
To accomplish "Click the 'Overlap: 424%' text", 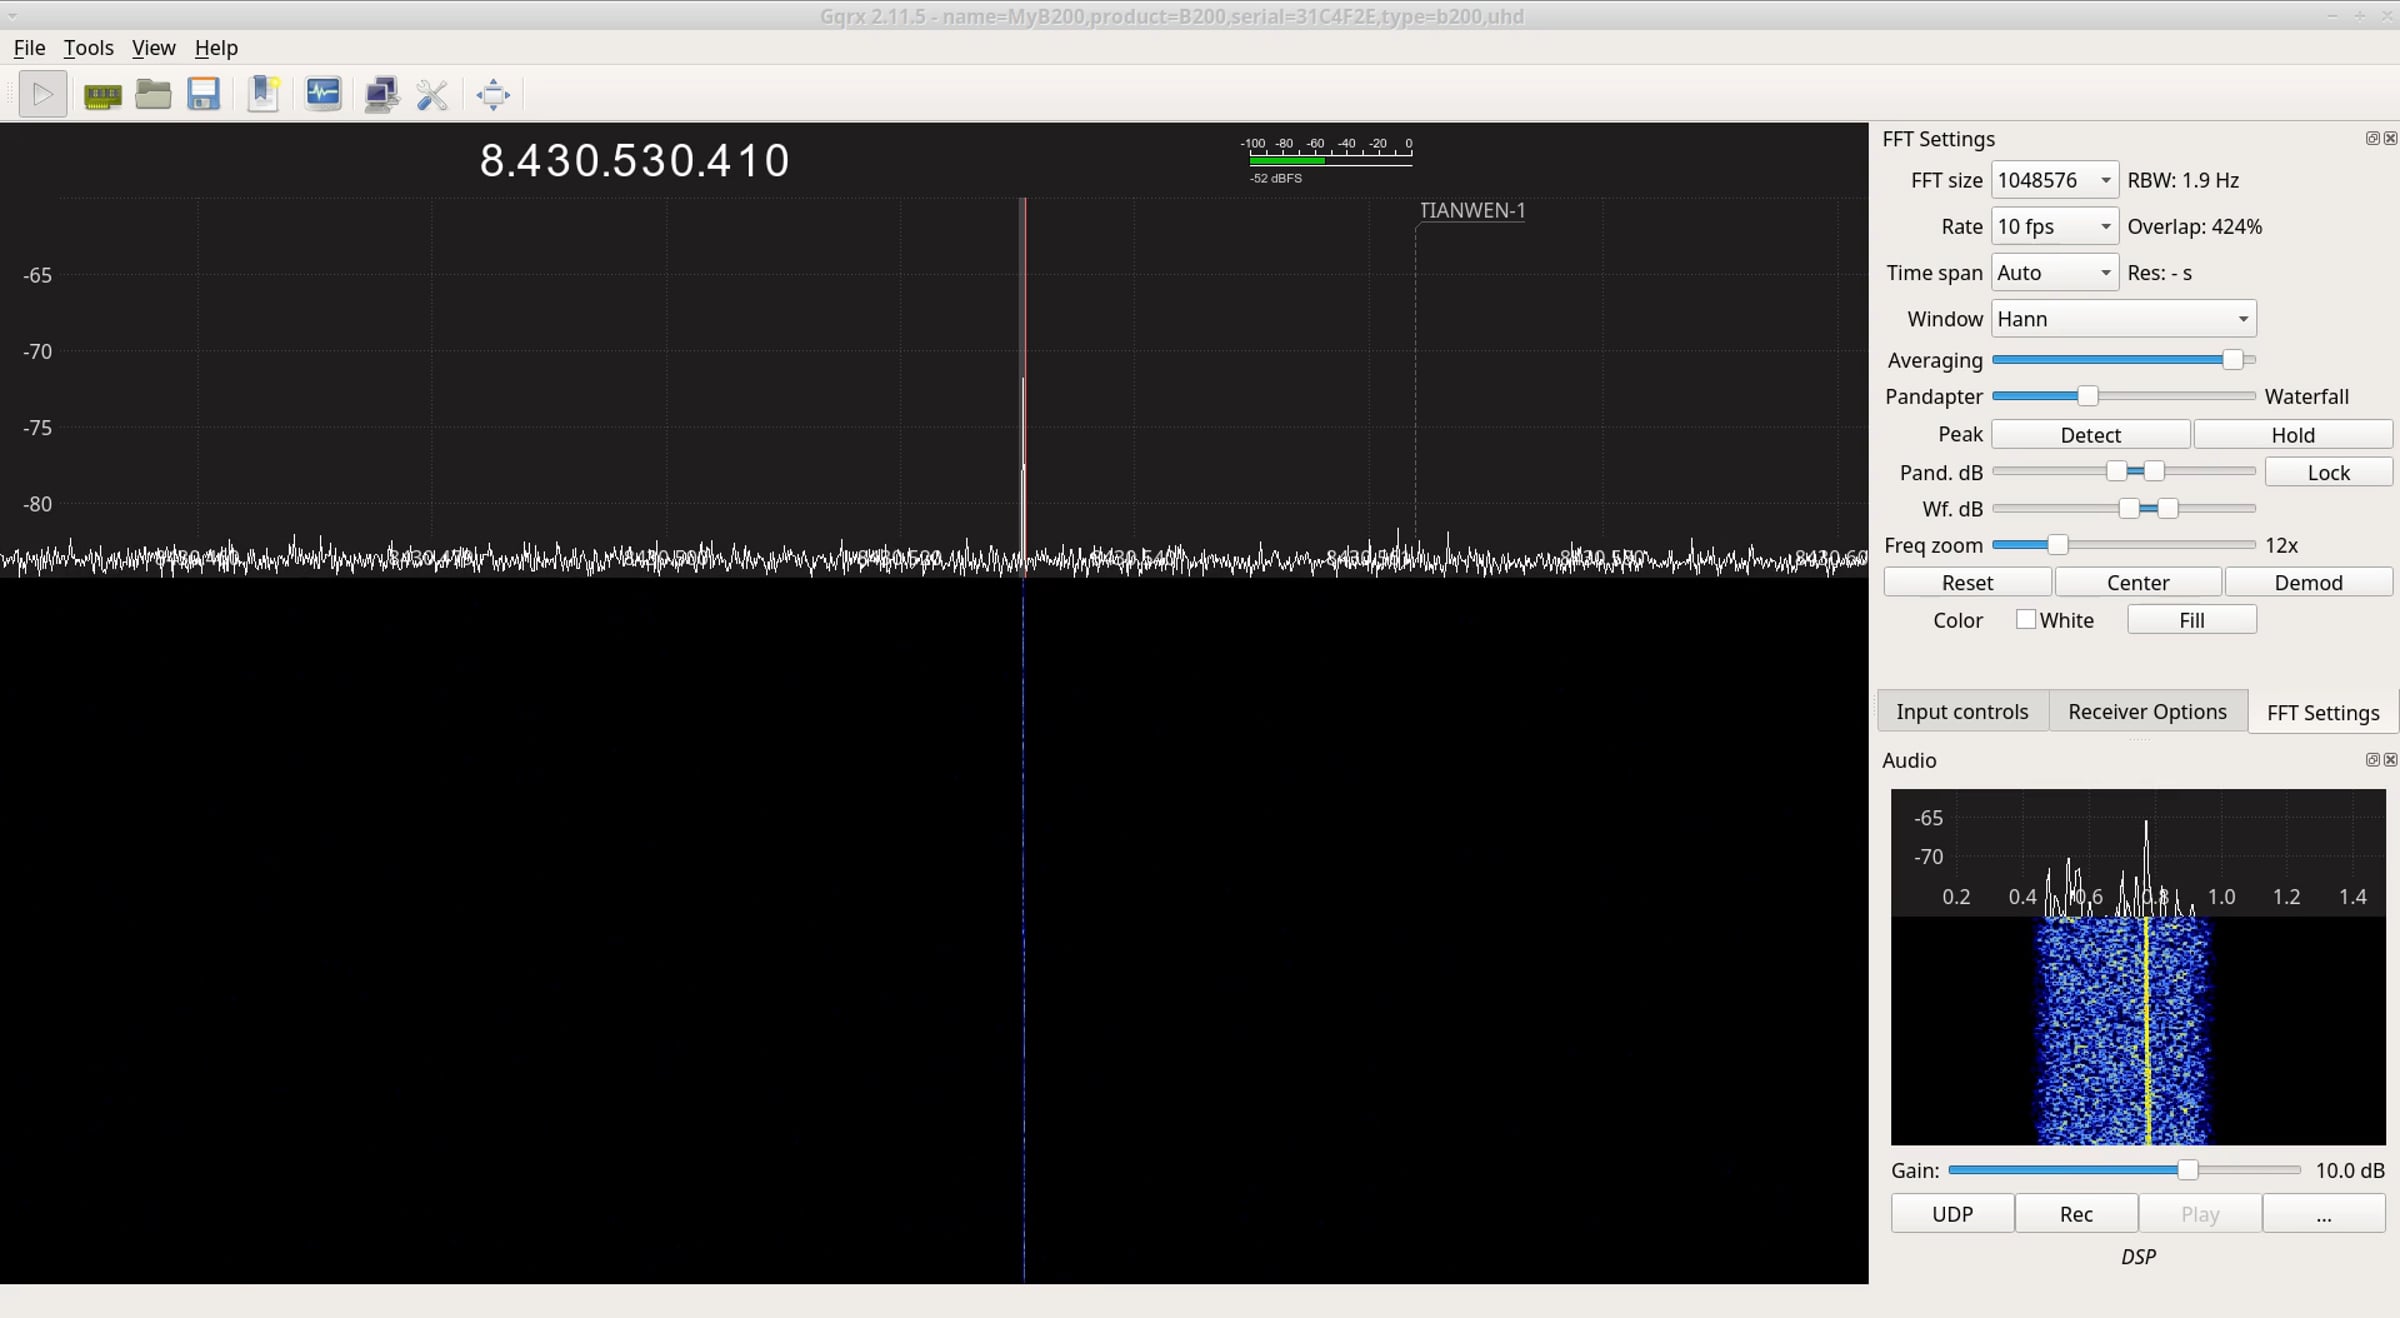I will tap(2194, 226).
